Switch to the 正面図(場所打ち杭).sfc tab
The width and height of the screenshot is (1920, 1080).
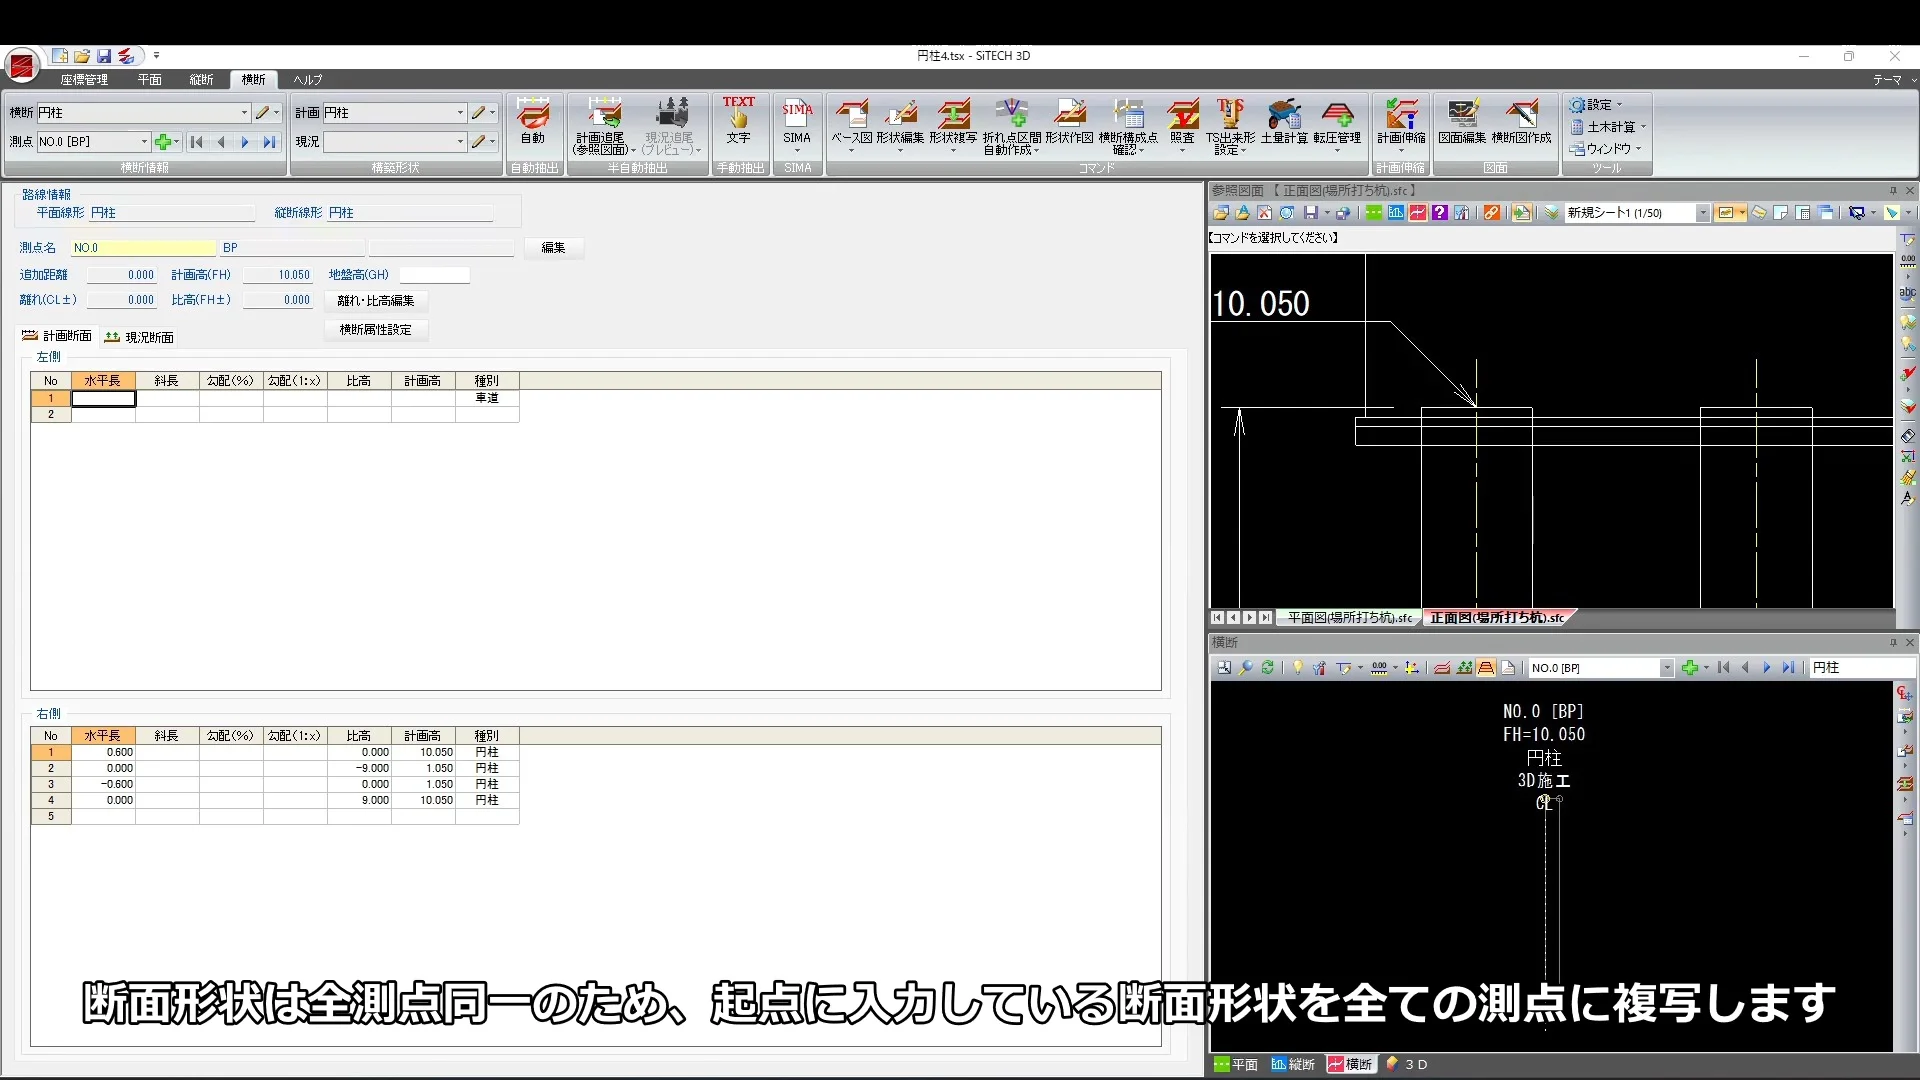click(1496, 617)
